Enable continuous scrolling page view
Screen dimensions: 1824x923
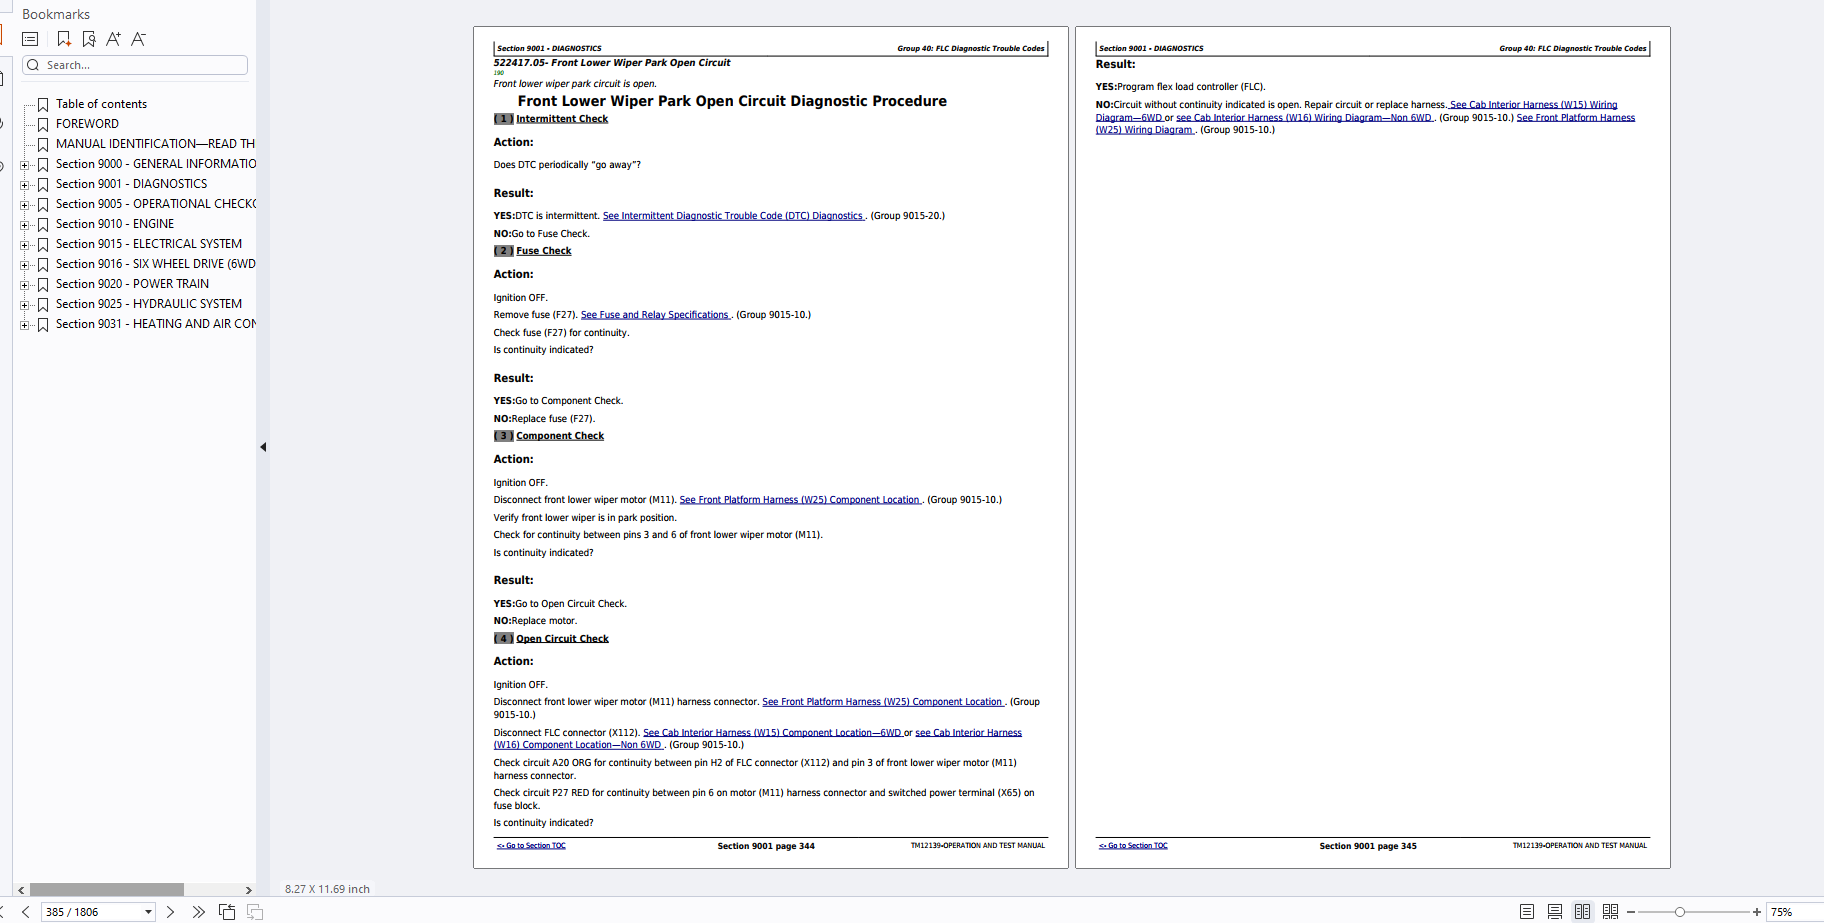(1554, 912)
